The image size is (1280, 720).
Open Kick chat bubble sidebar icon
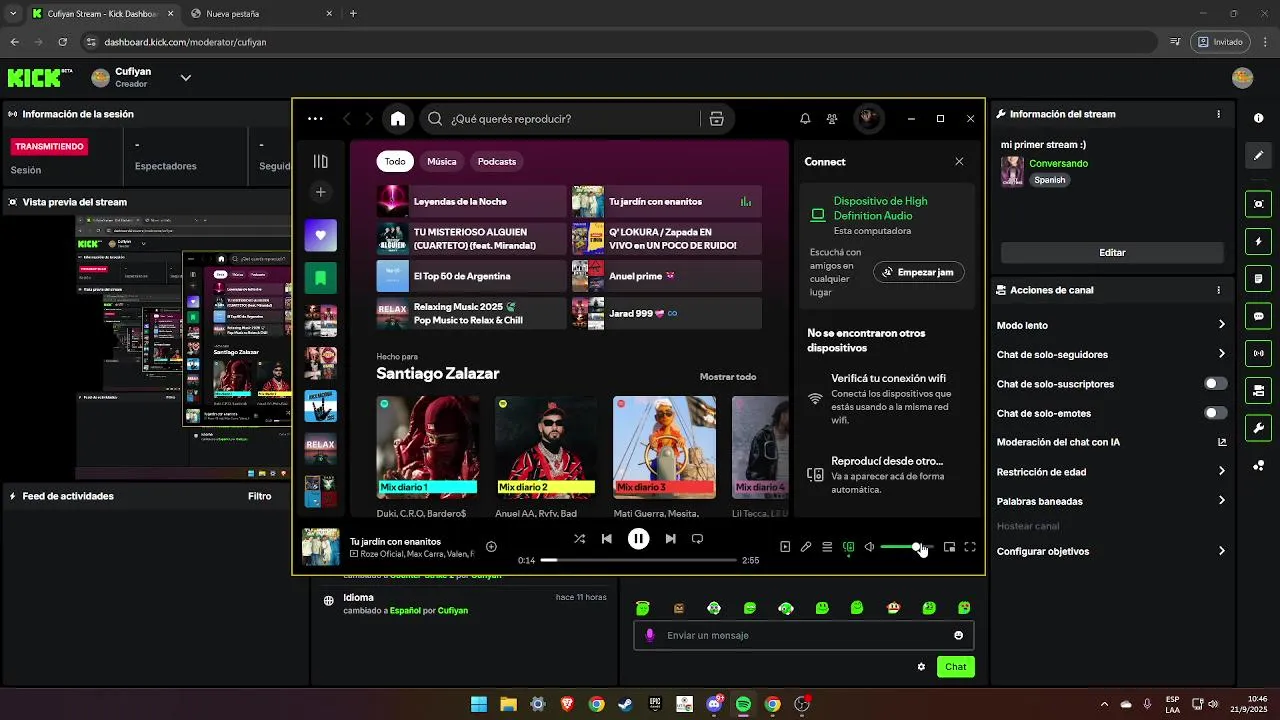point(1258,316)
